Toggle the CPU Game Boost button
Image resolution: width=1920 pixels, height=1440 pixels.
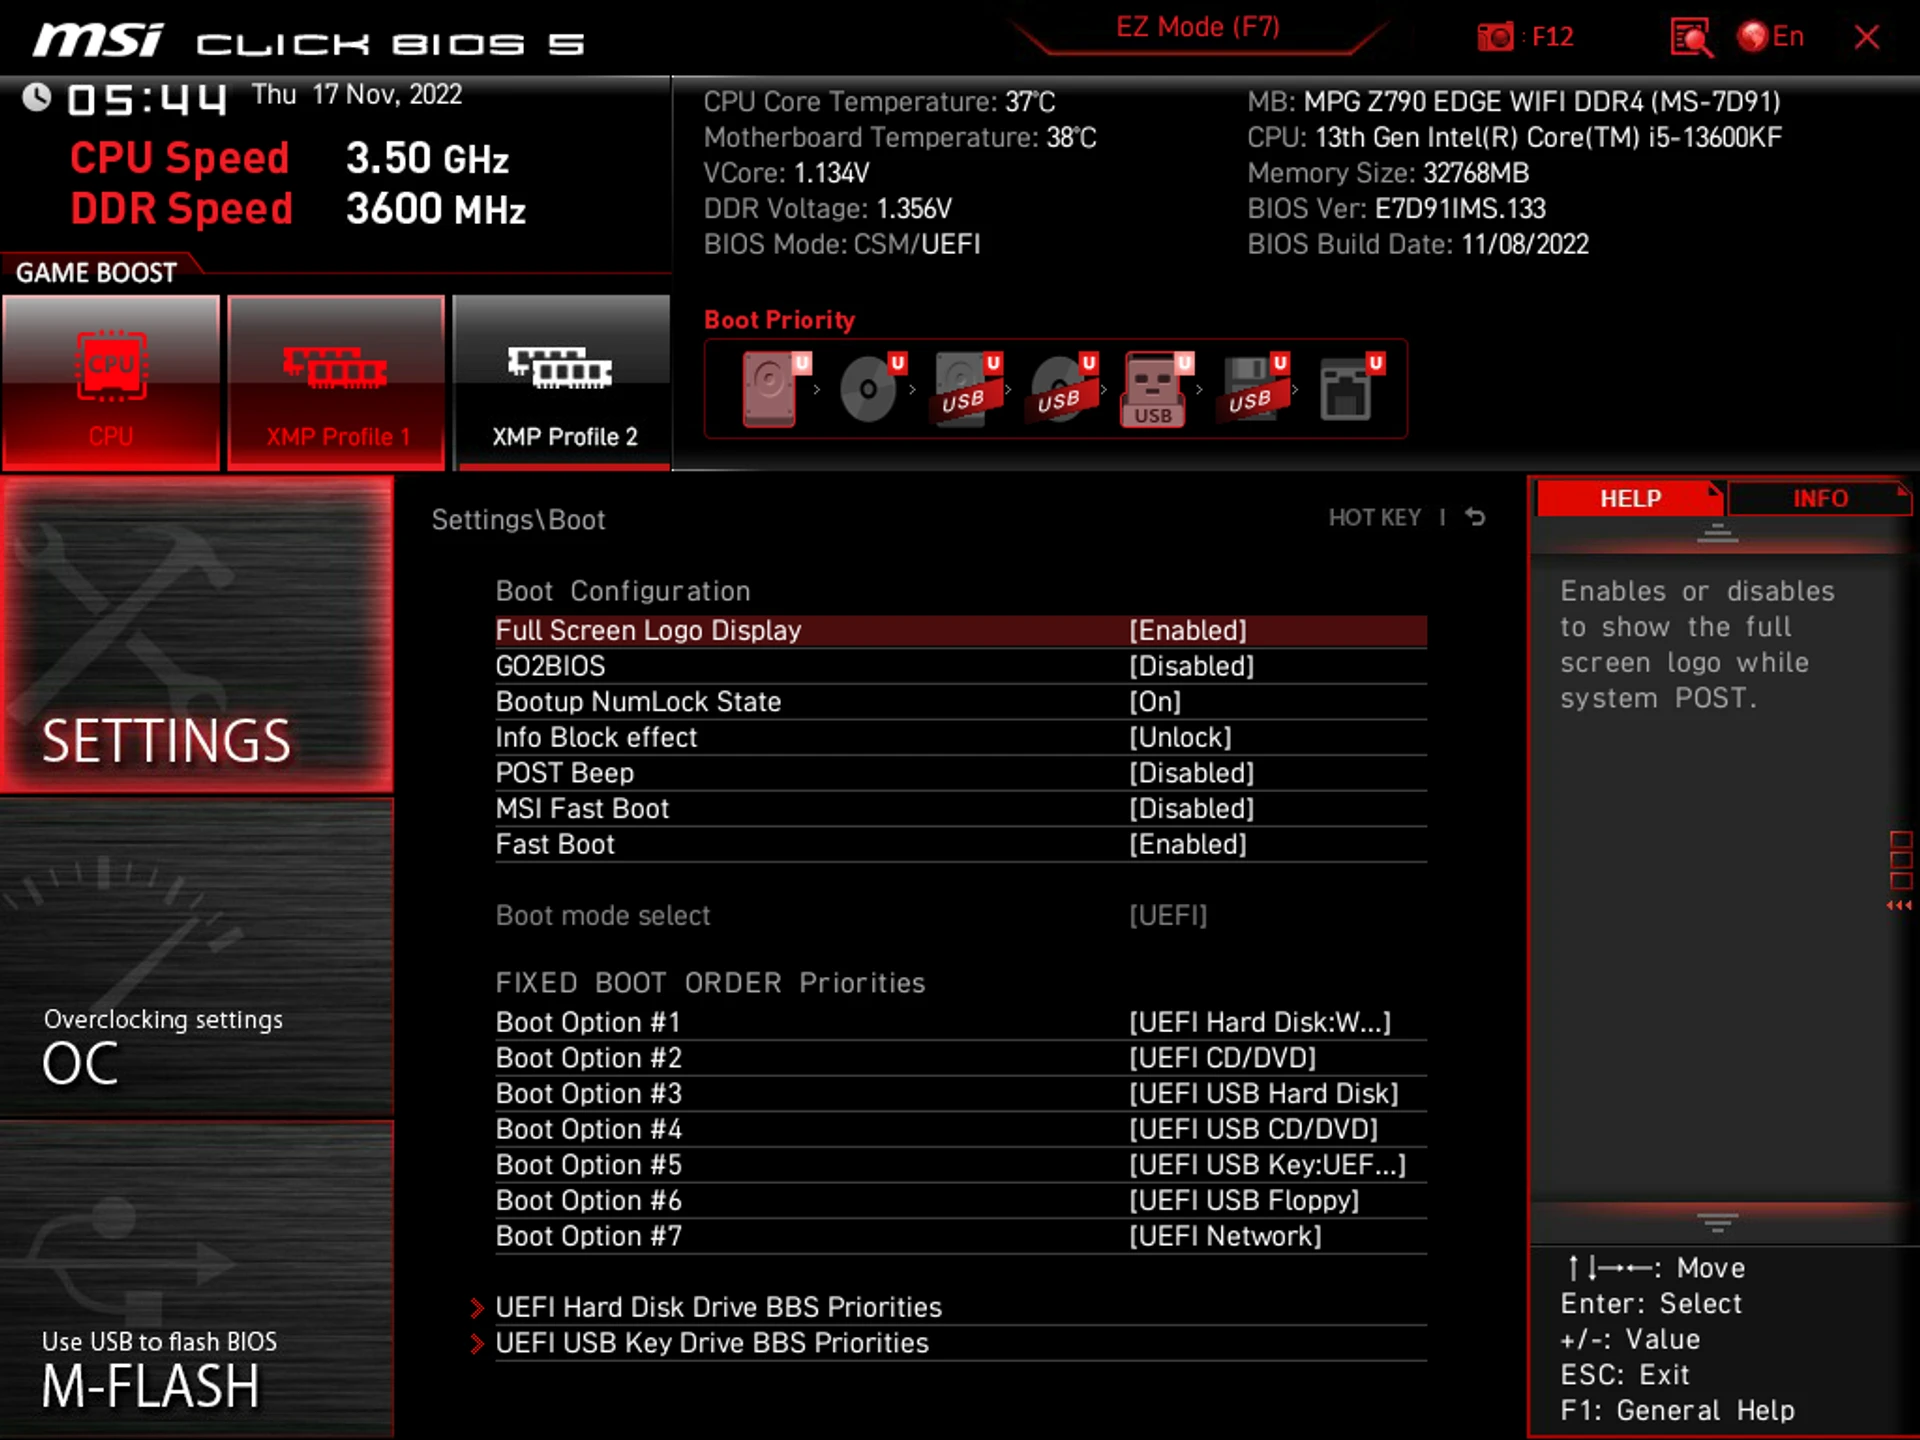(x=111, y=382)
